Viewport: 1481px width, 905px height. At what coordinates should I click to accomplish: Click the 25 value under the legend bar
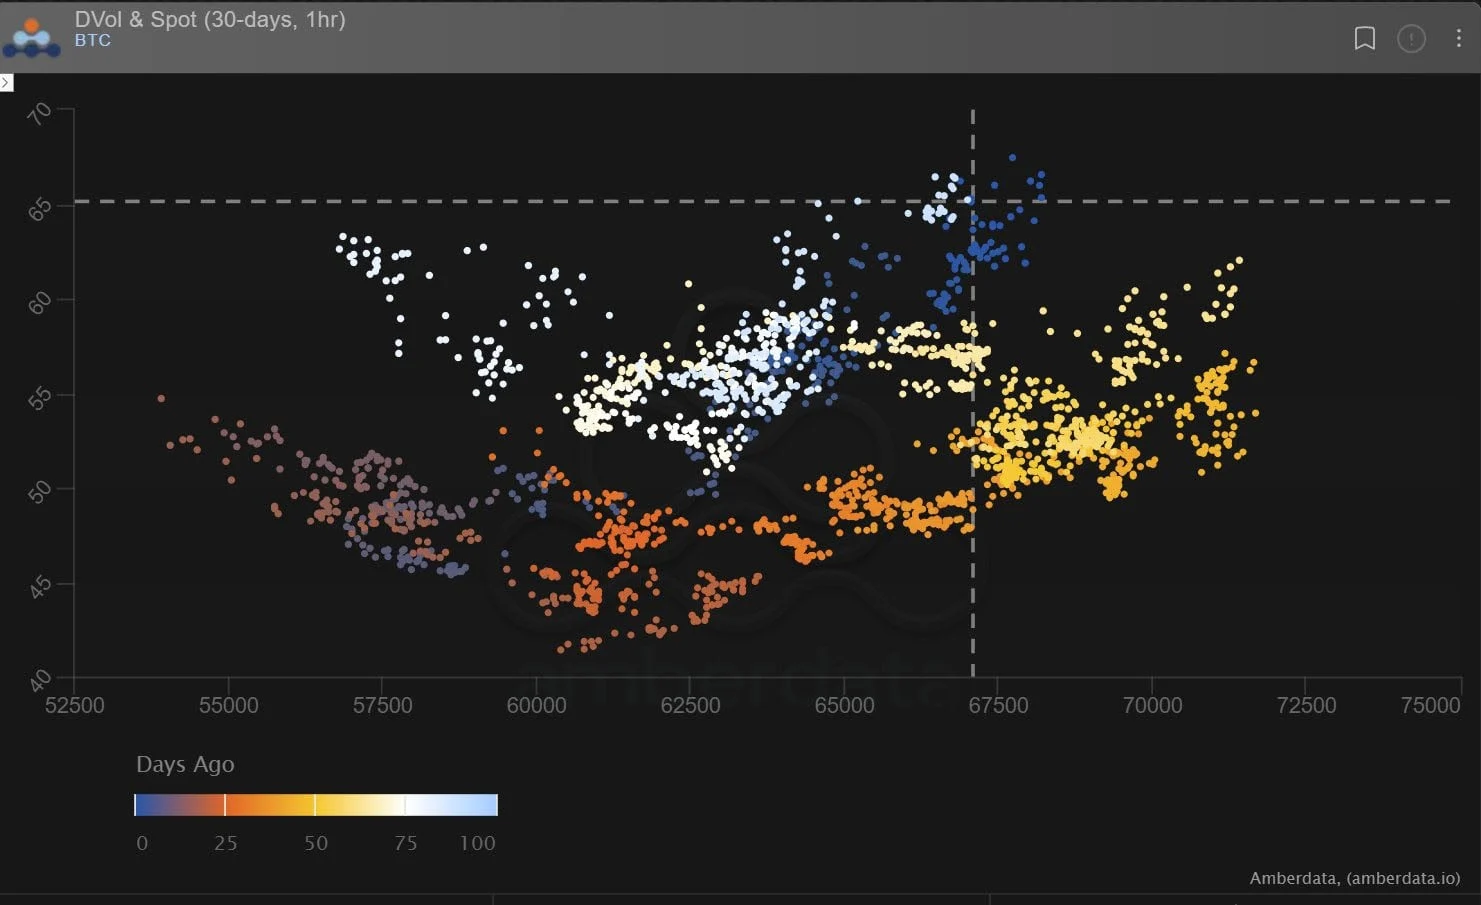pos(226,843)
